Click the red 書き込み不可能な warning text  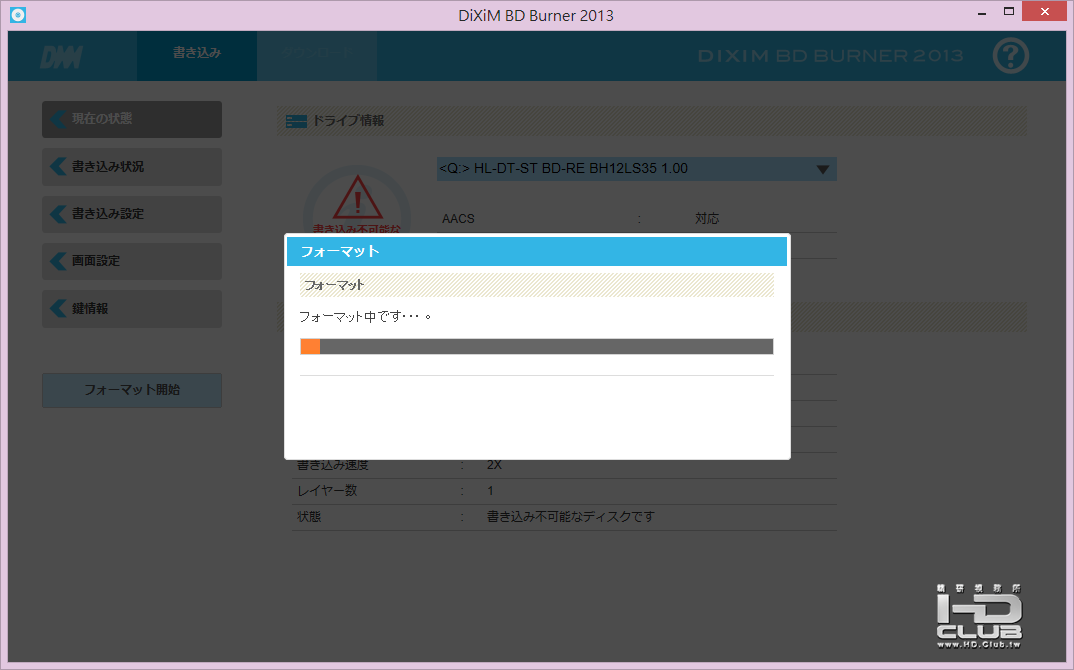coord(357,228)
